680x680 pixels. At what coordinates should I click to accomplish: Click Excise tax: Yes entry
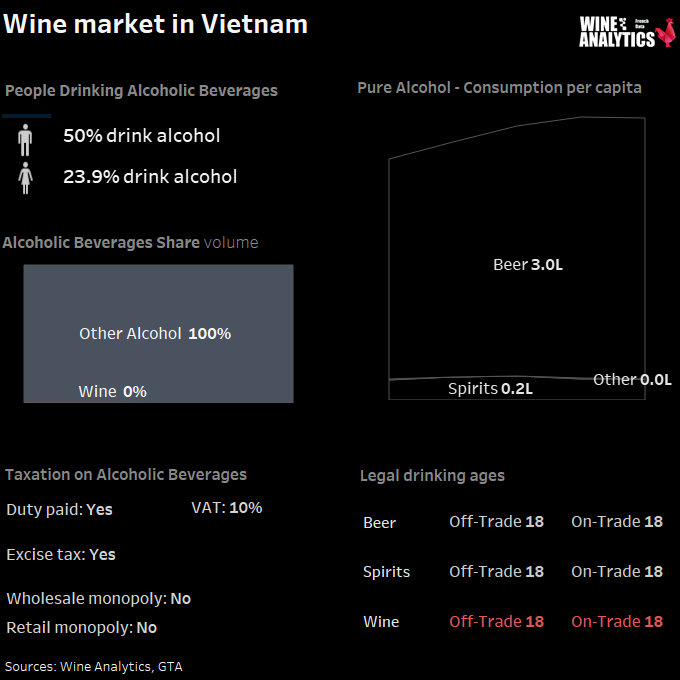pos(61,555)
